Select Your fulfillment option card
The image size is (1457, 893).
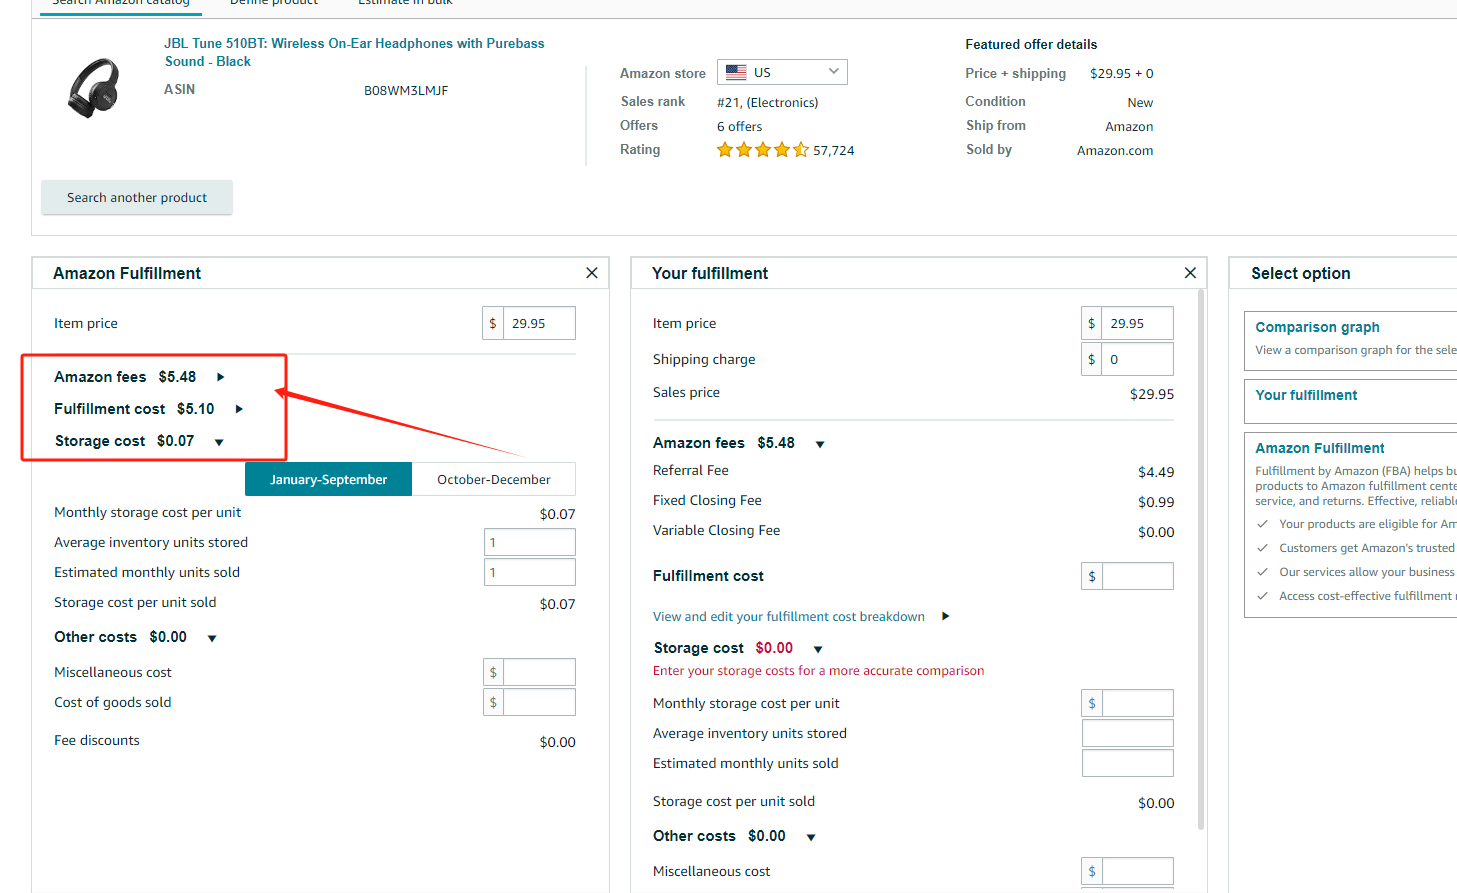[x=1350, y=400]
